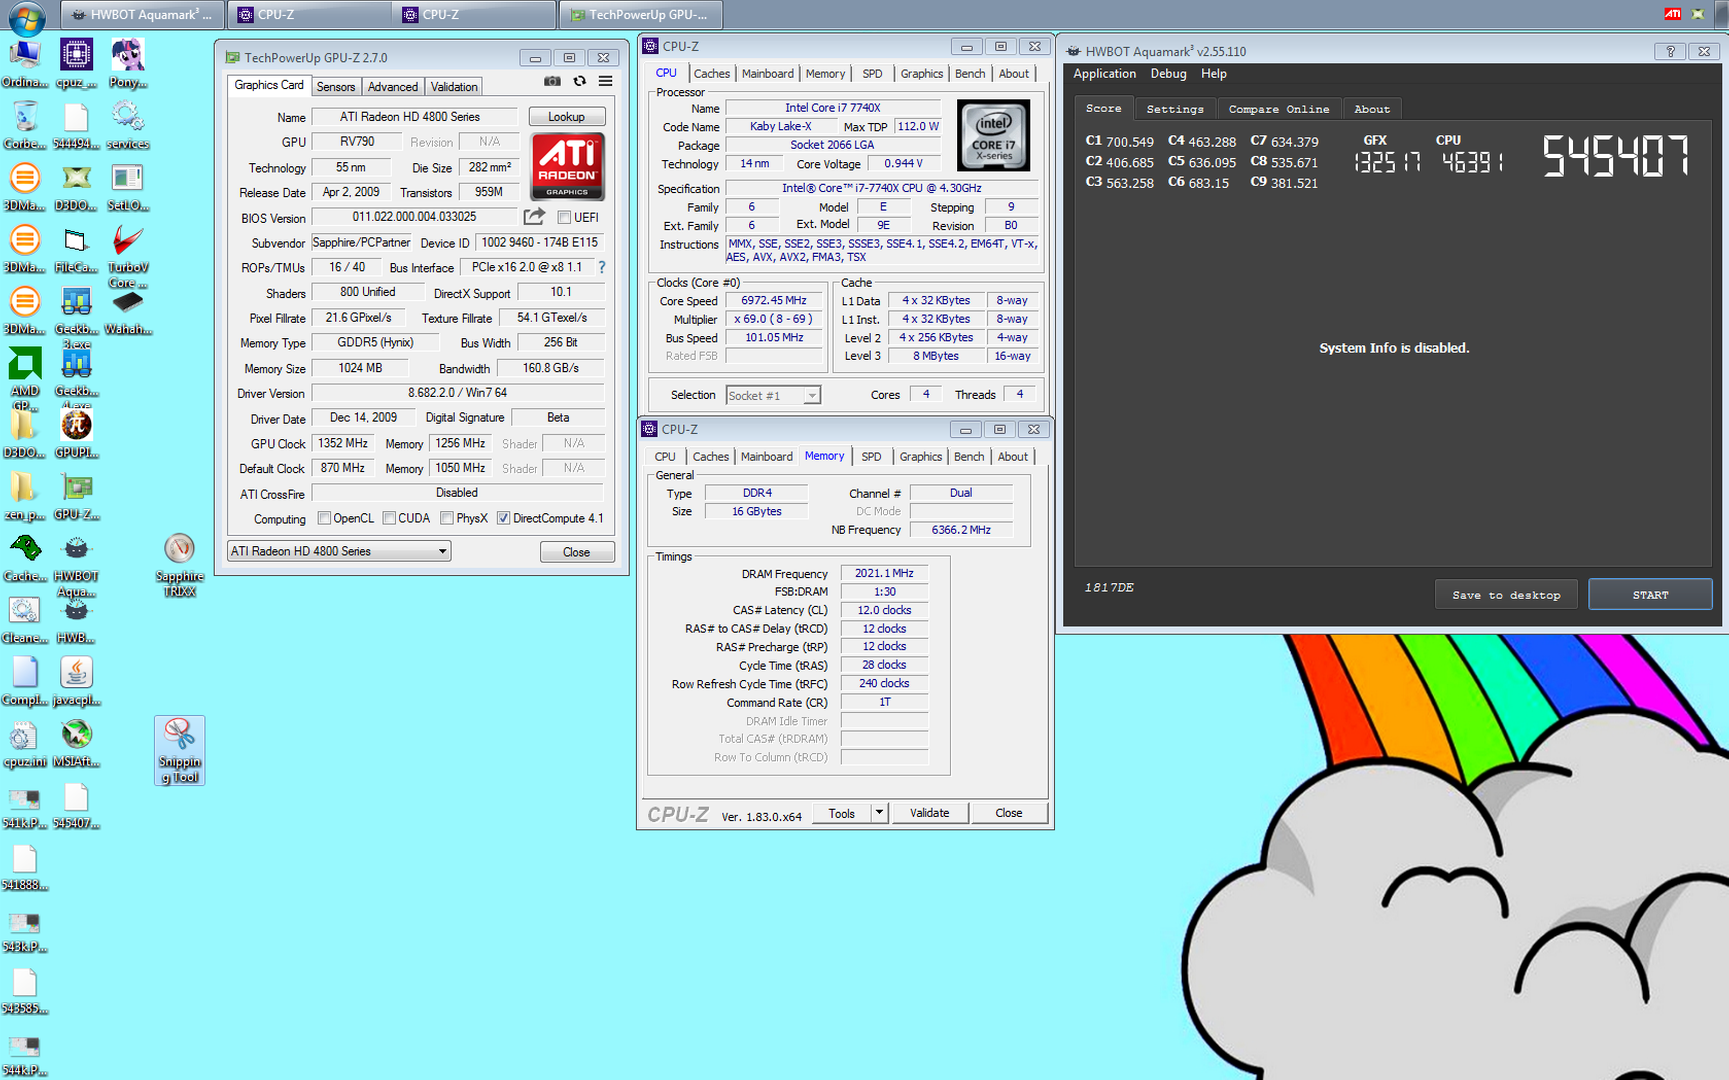Screen dimensions: 1729x1080
Task: Toggle the PhysX checkbox
Action: 447,518
